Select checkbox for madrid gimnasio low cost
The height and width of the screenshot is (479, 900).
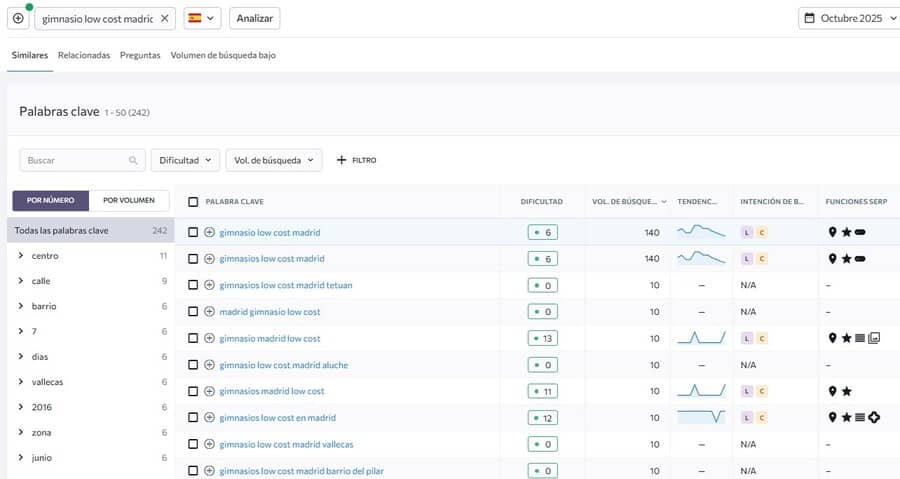193,311
